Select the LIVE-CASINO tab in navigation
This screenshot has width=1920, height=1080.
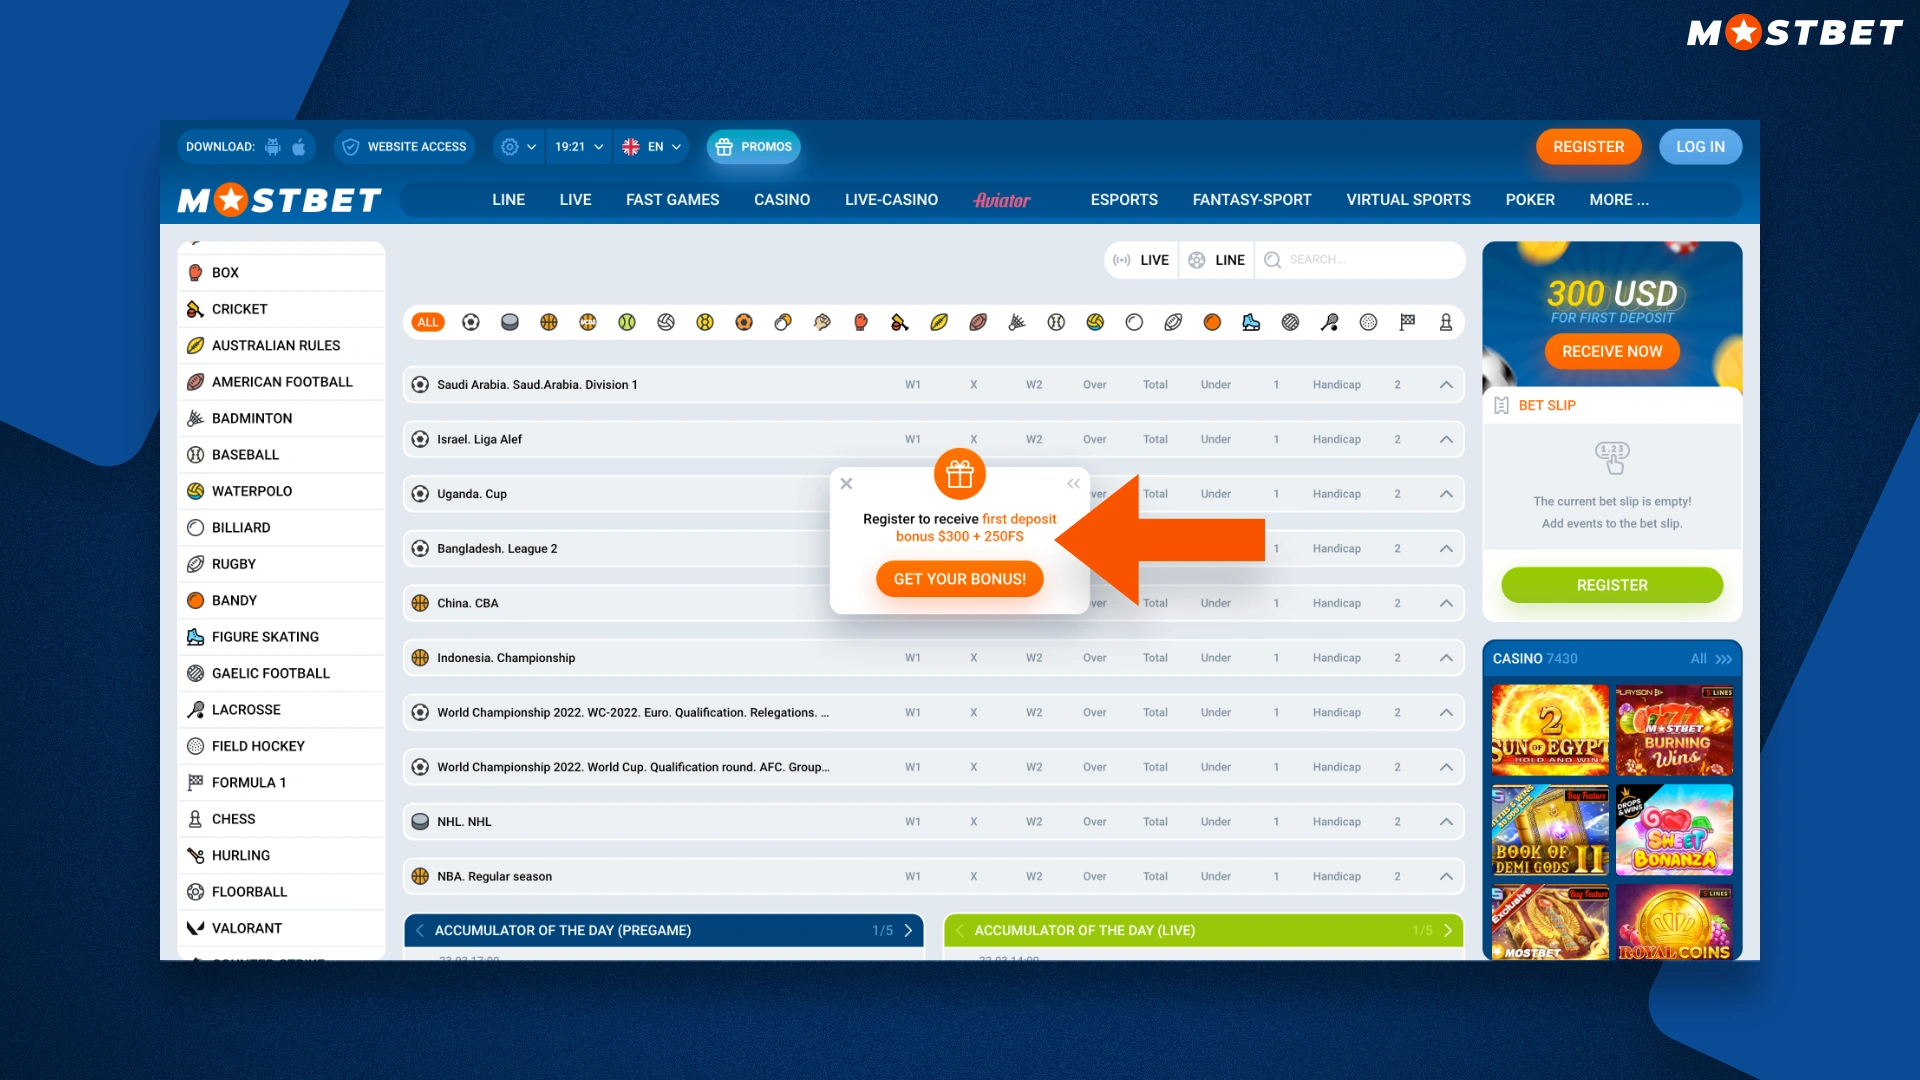(x=890, y=199)
